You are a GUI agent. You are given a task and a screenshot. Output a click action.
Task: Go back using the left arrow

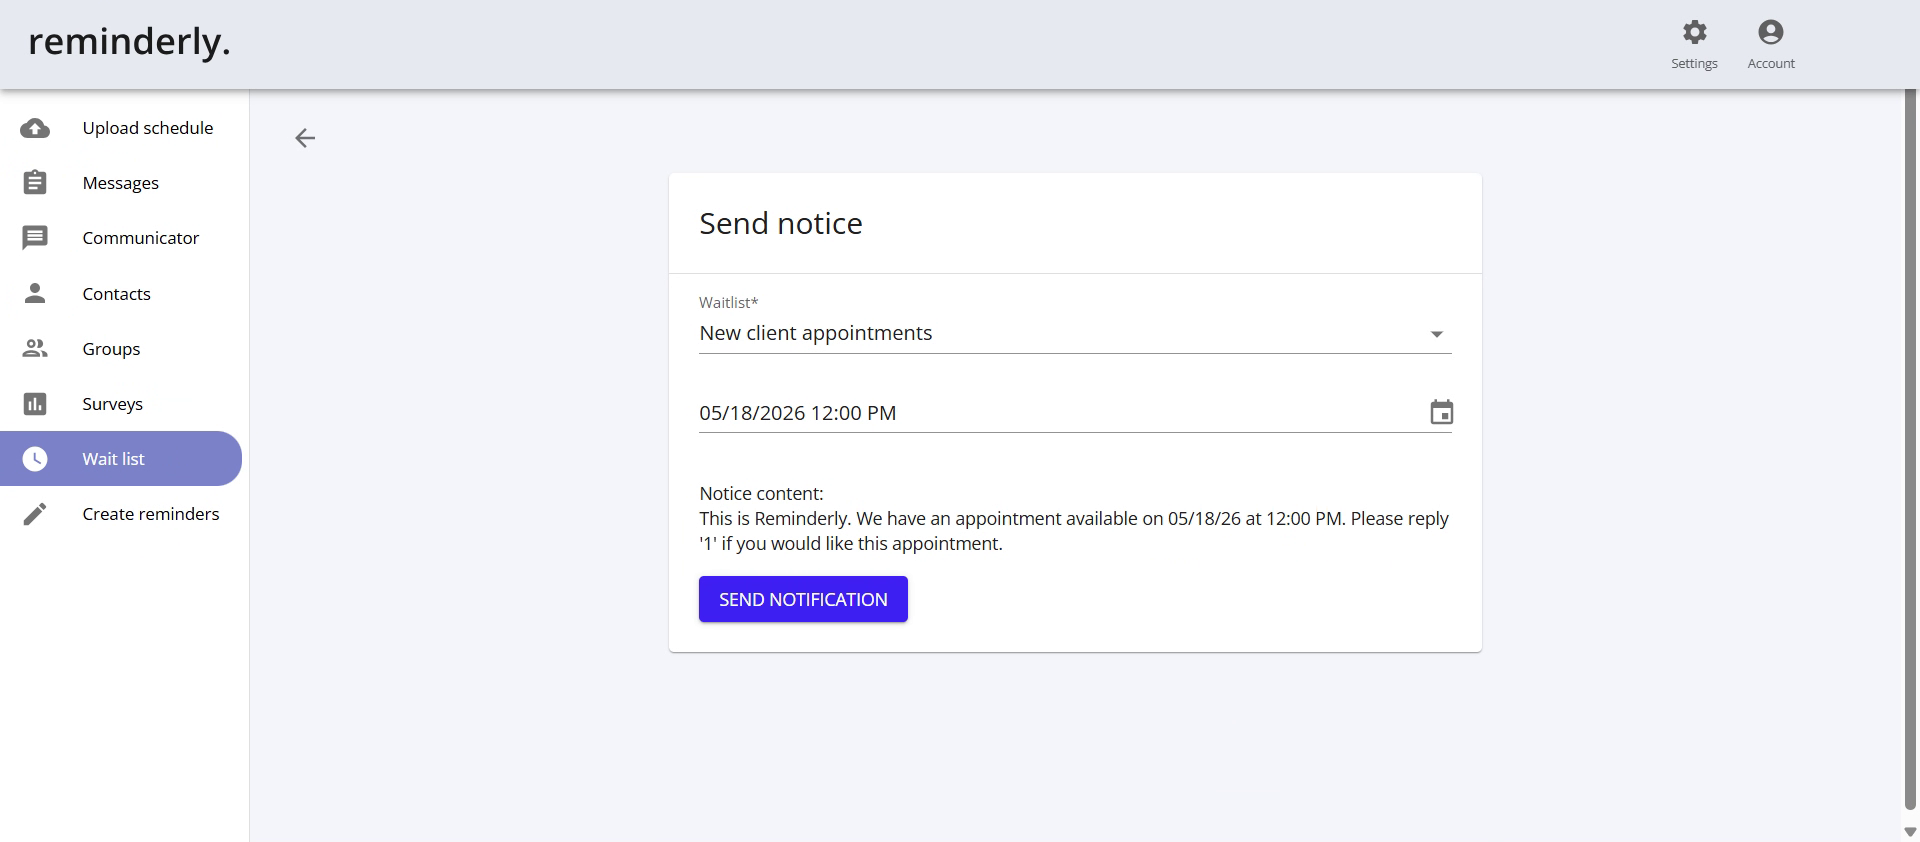point(305,138)
